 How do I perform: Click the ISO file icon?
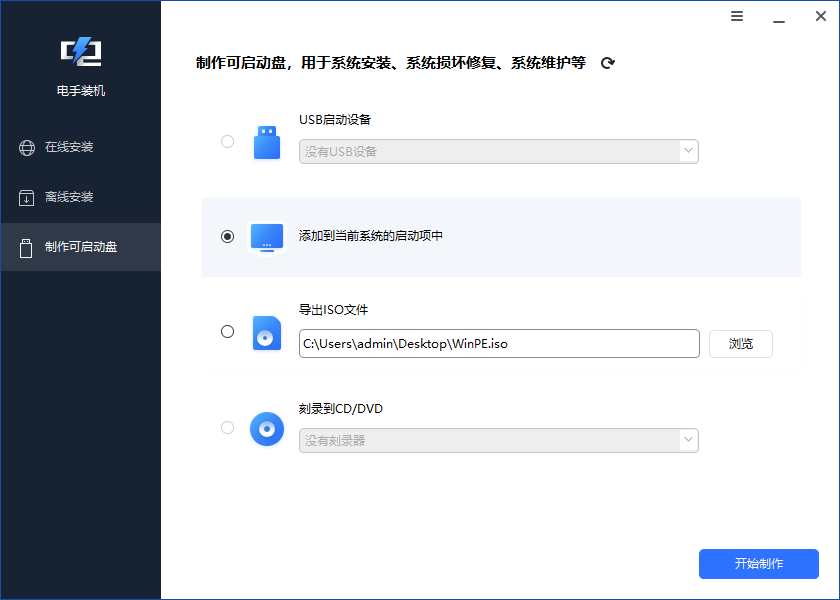pos(267,333)
